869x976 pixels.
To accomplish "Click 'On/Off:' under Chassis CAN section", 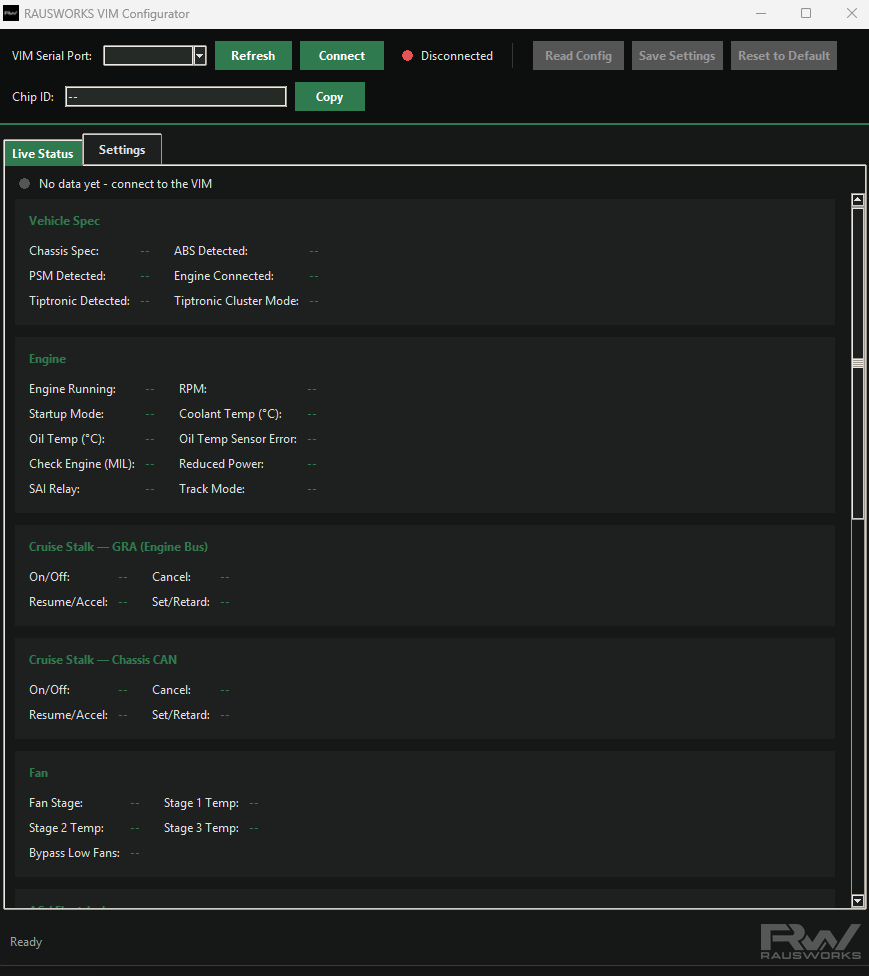I will pyautogui.click(x=50, y=690).
